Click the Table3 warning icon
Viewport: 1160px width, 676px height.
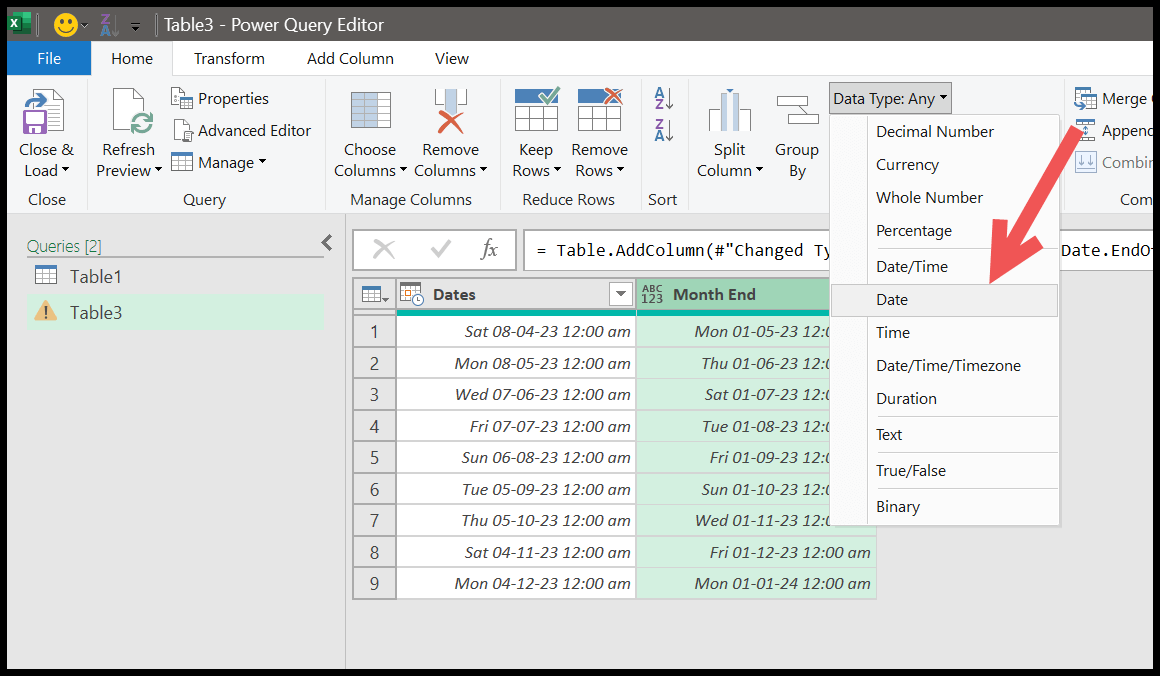46,311
